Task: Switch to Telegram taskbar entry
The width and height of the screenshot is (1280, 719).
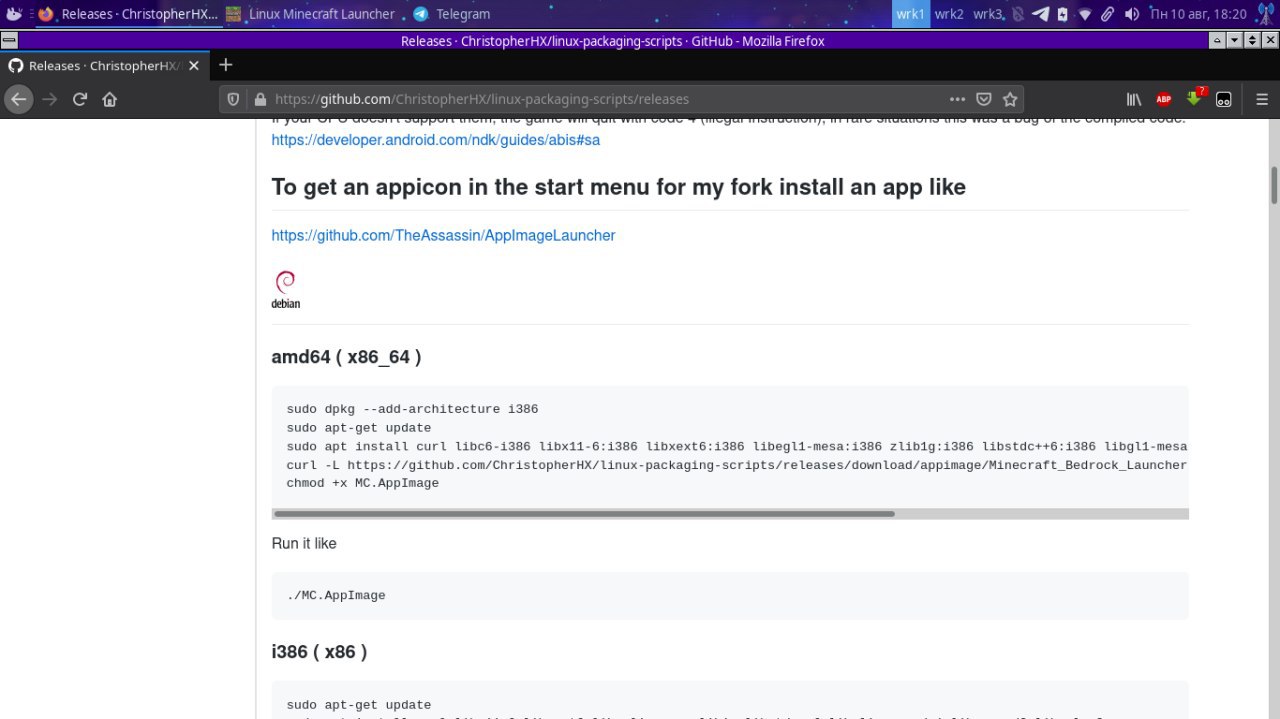Action: [x=452, y=14]
